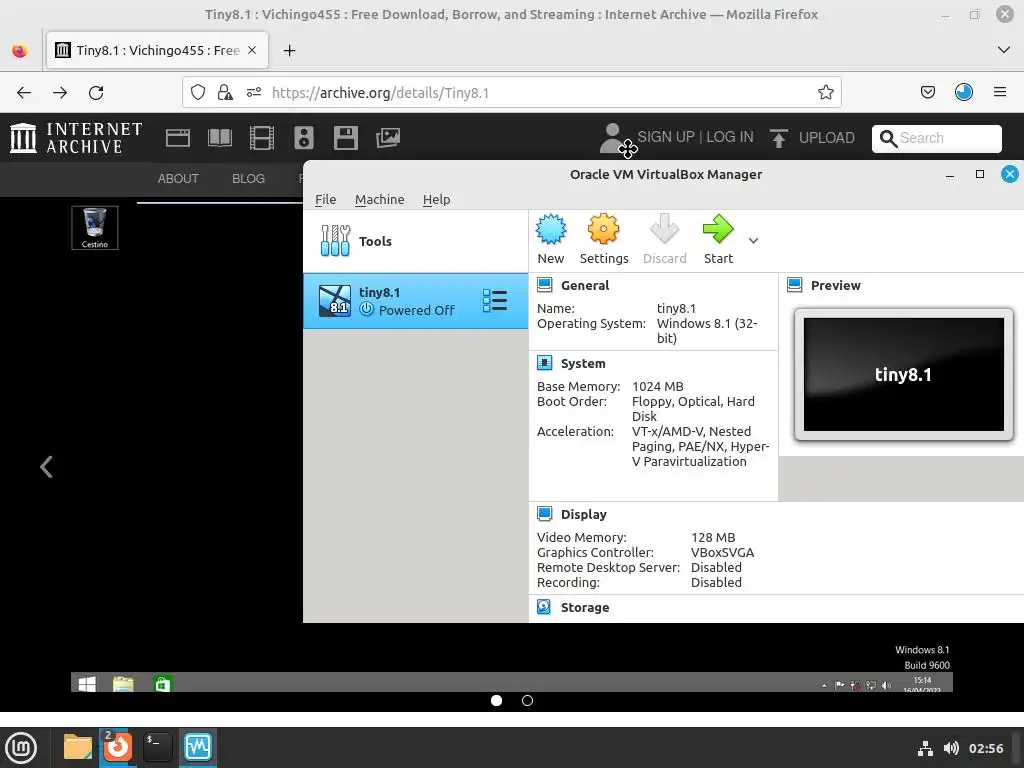
Task: Open the File menu in VirtualBox
Action: coord(325,200)
